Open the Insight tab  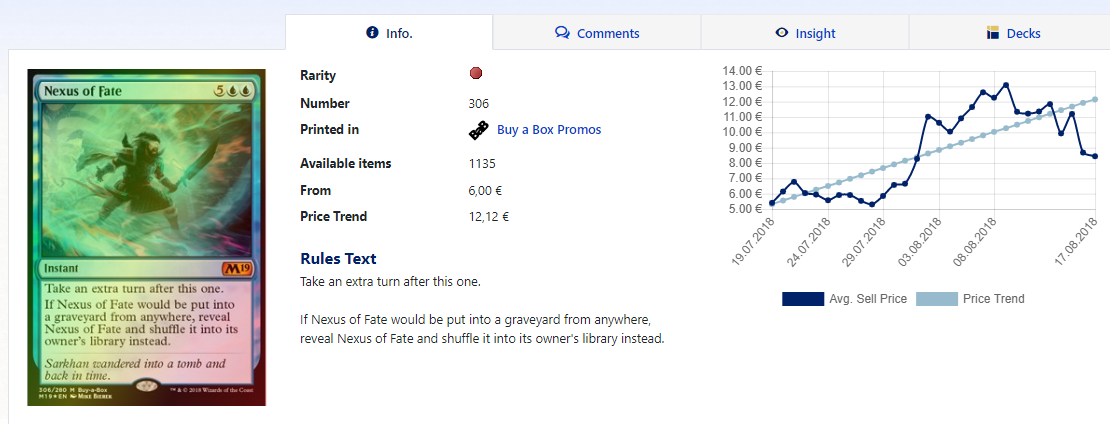805,33
